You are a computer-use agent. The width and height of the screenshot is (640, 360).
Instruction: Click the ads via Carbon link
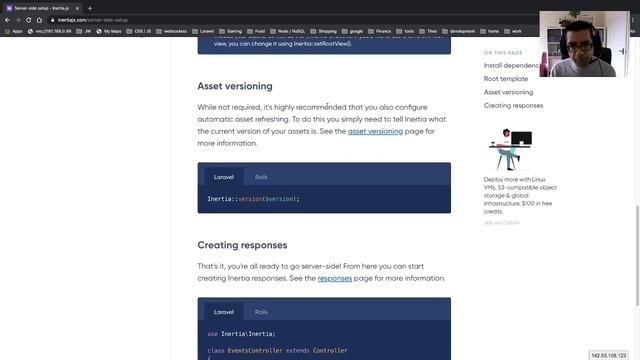pos(502,222)
